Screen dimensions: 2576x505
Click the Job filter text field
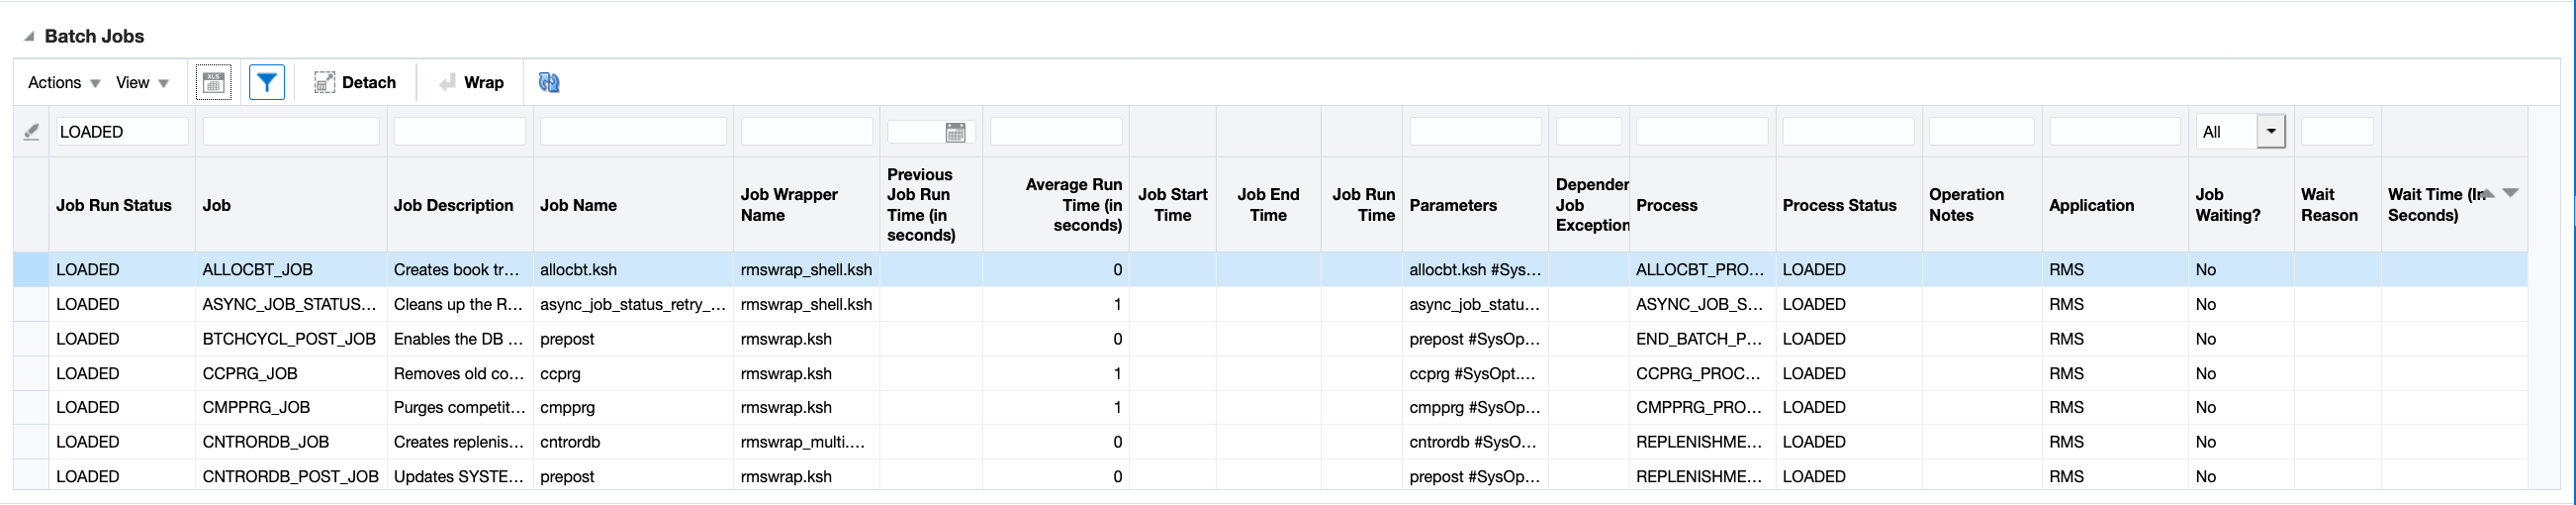(291, 131)
